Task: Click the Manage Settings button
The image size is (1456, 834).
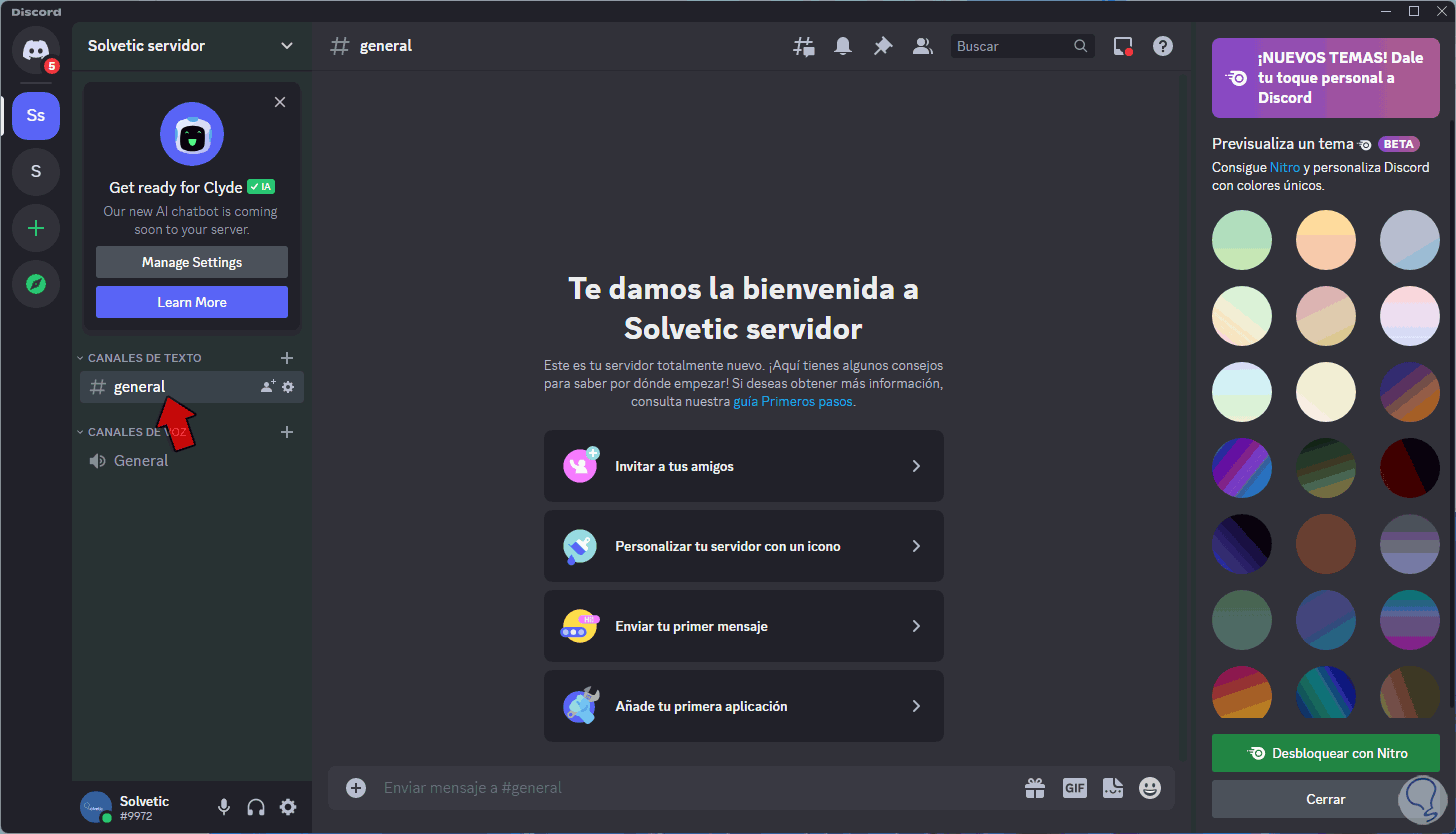Action: (x=192, y=262)
